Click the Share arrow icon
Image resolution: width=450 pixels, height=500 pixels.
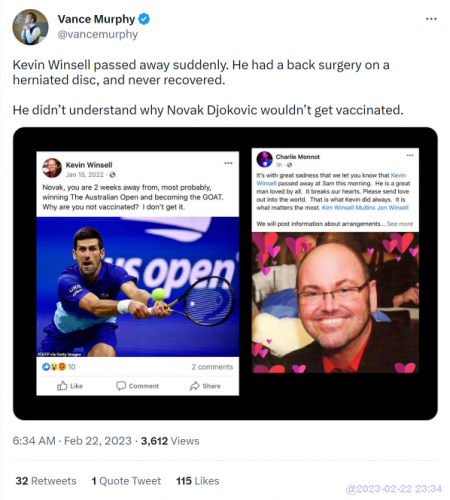[x=195, y=386]
